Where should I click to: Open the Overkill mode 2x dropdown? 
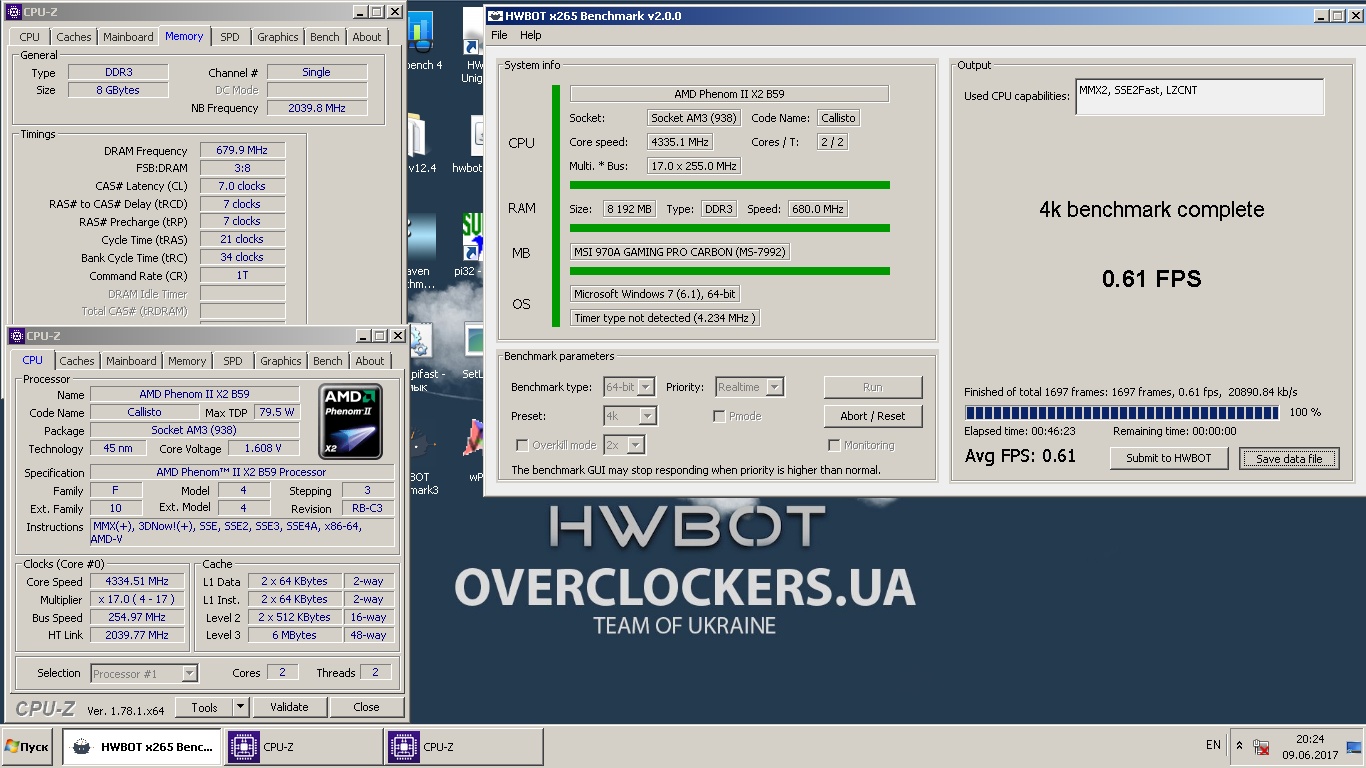click(635, 445)
